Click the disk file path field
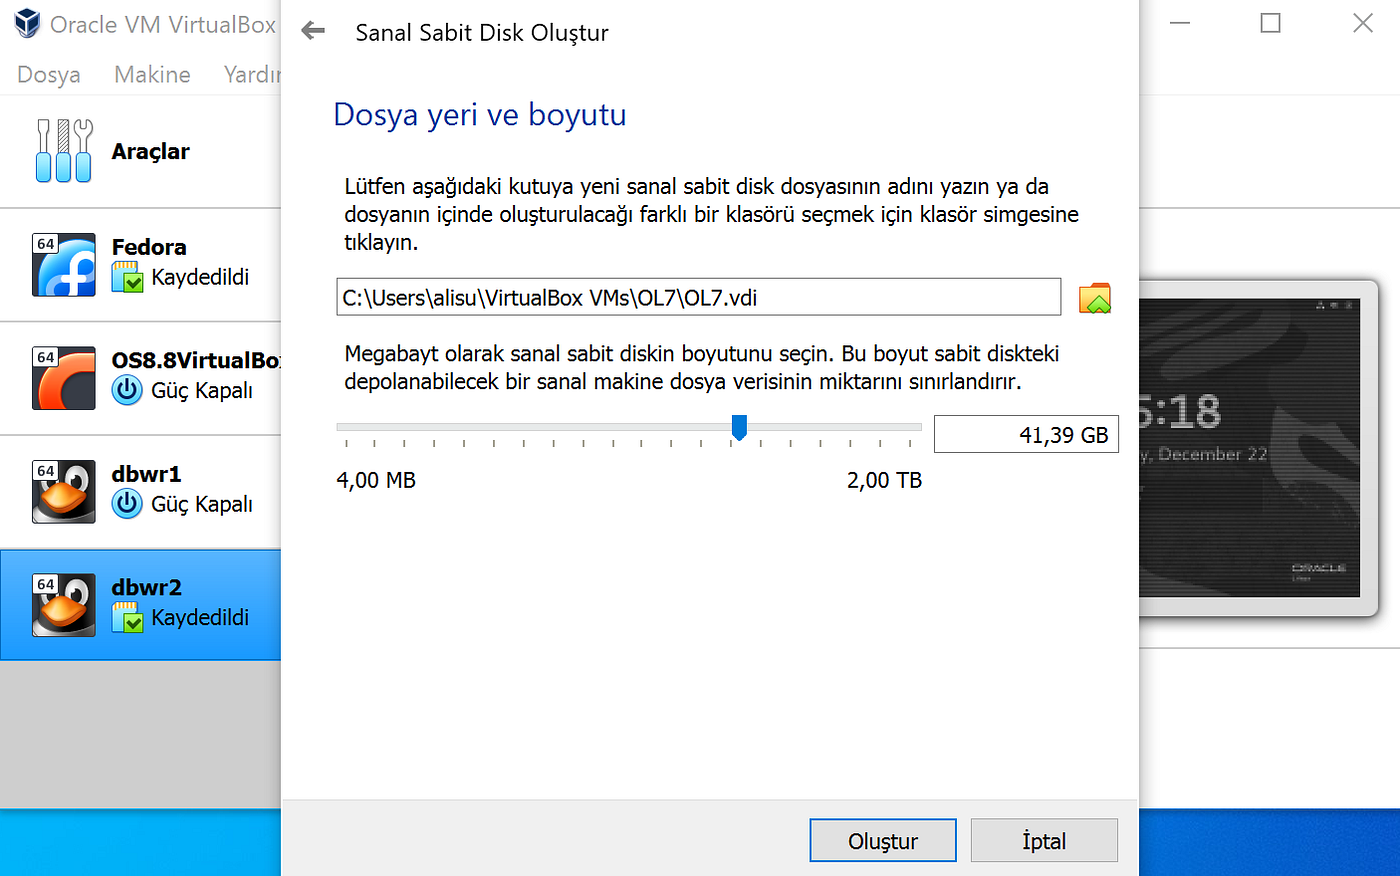Screen dimensions: 1400x876 coord(698,297)
